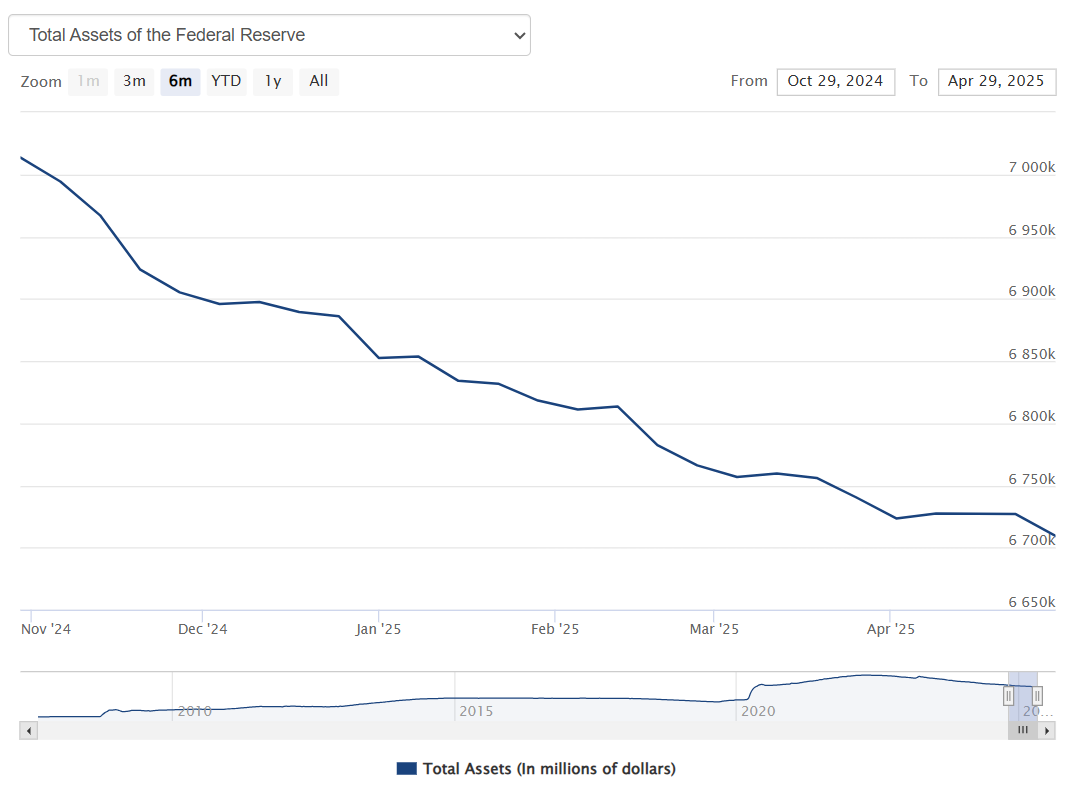Click the To date field Apr 29, 2025
This screenshot has width=1077, height=786.
click(997, 82)
